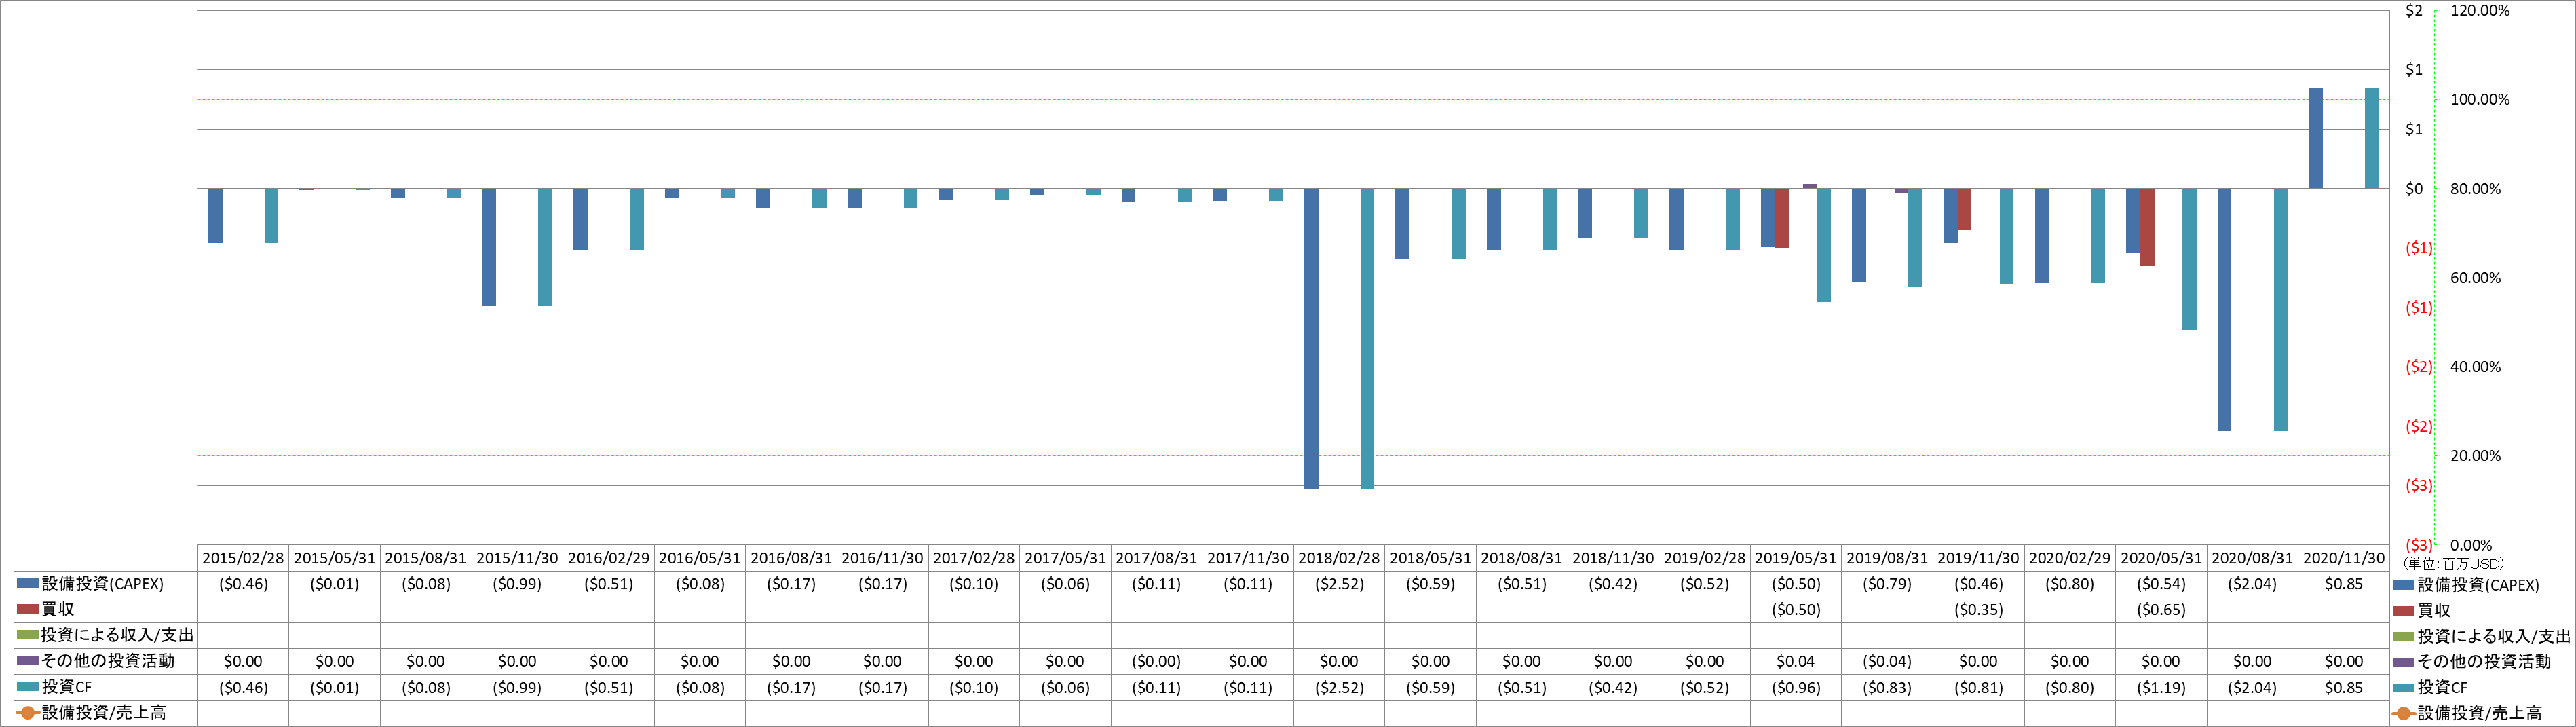The image size is (2576, 727).
Task: Click the small purple bar for 2019/05/31
Action: tap(1810, 186)
